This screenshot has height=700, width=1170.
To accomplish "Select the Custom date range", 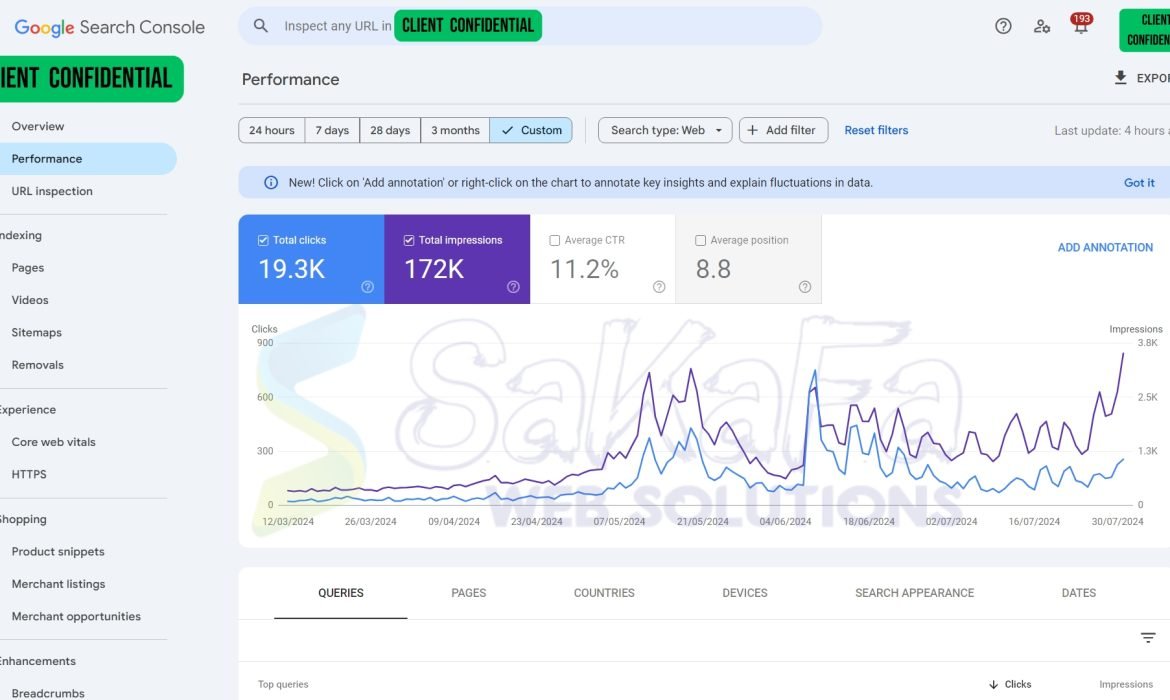I will [x=531, y=130].
